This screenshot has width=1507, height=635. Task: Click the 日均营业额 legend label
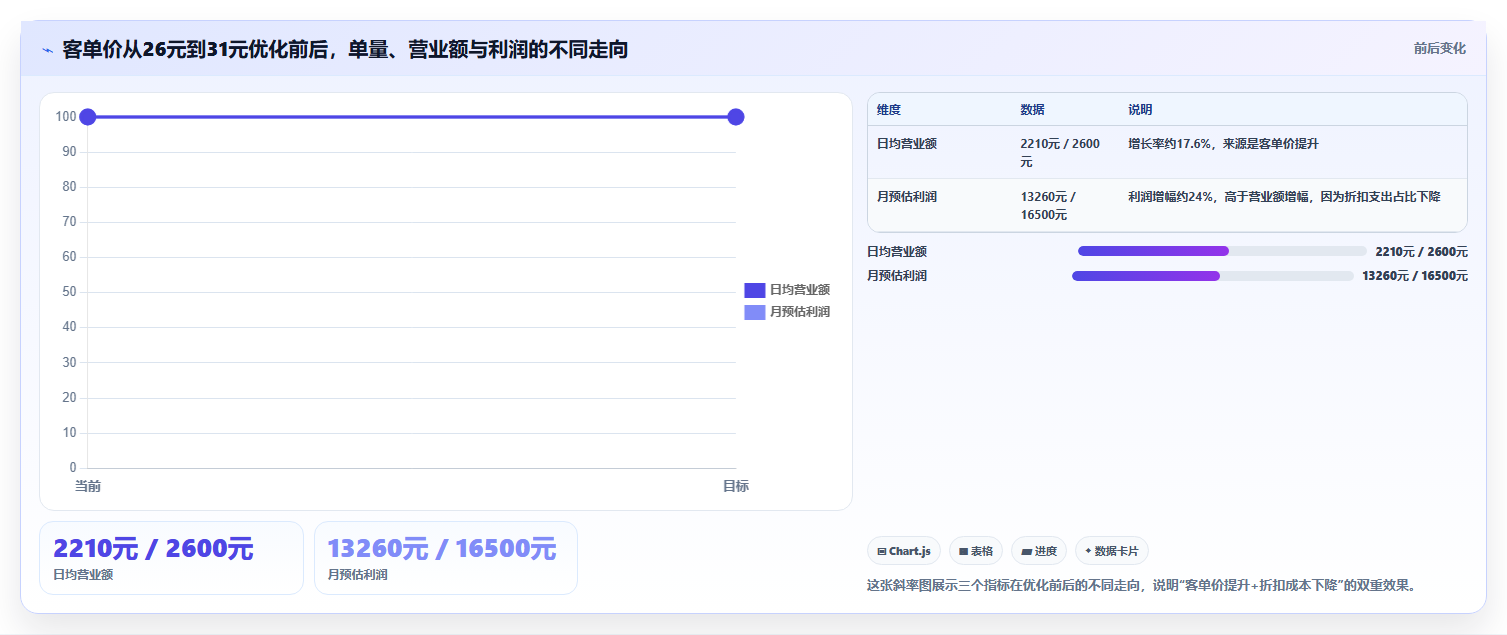pyautogui.click(x=800, y=290)
